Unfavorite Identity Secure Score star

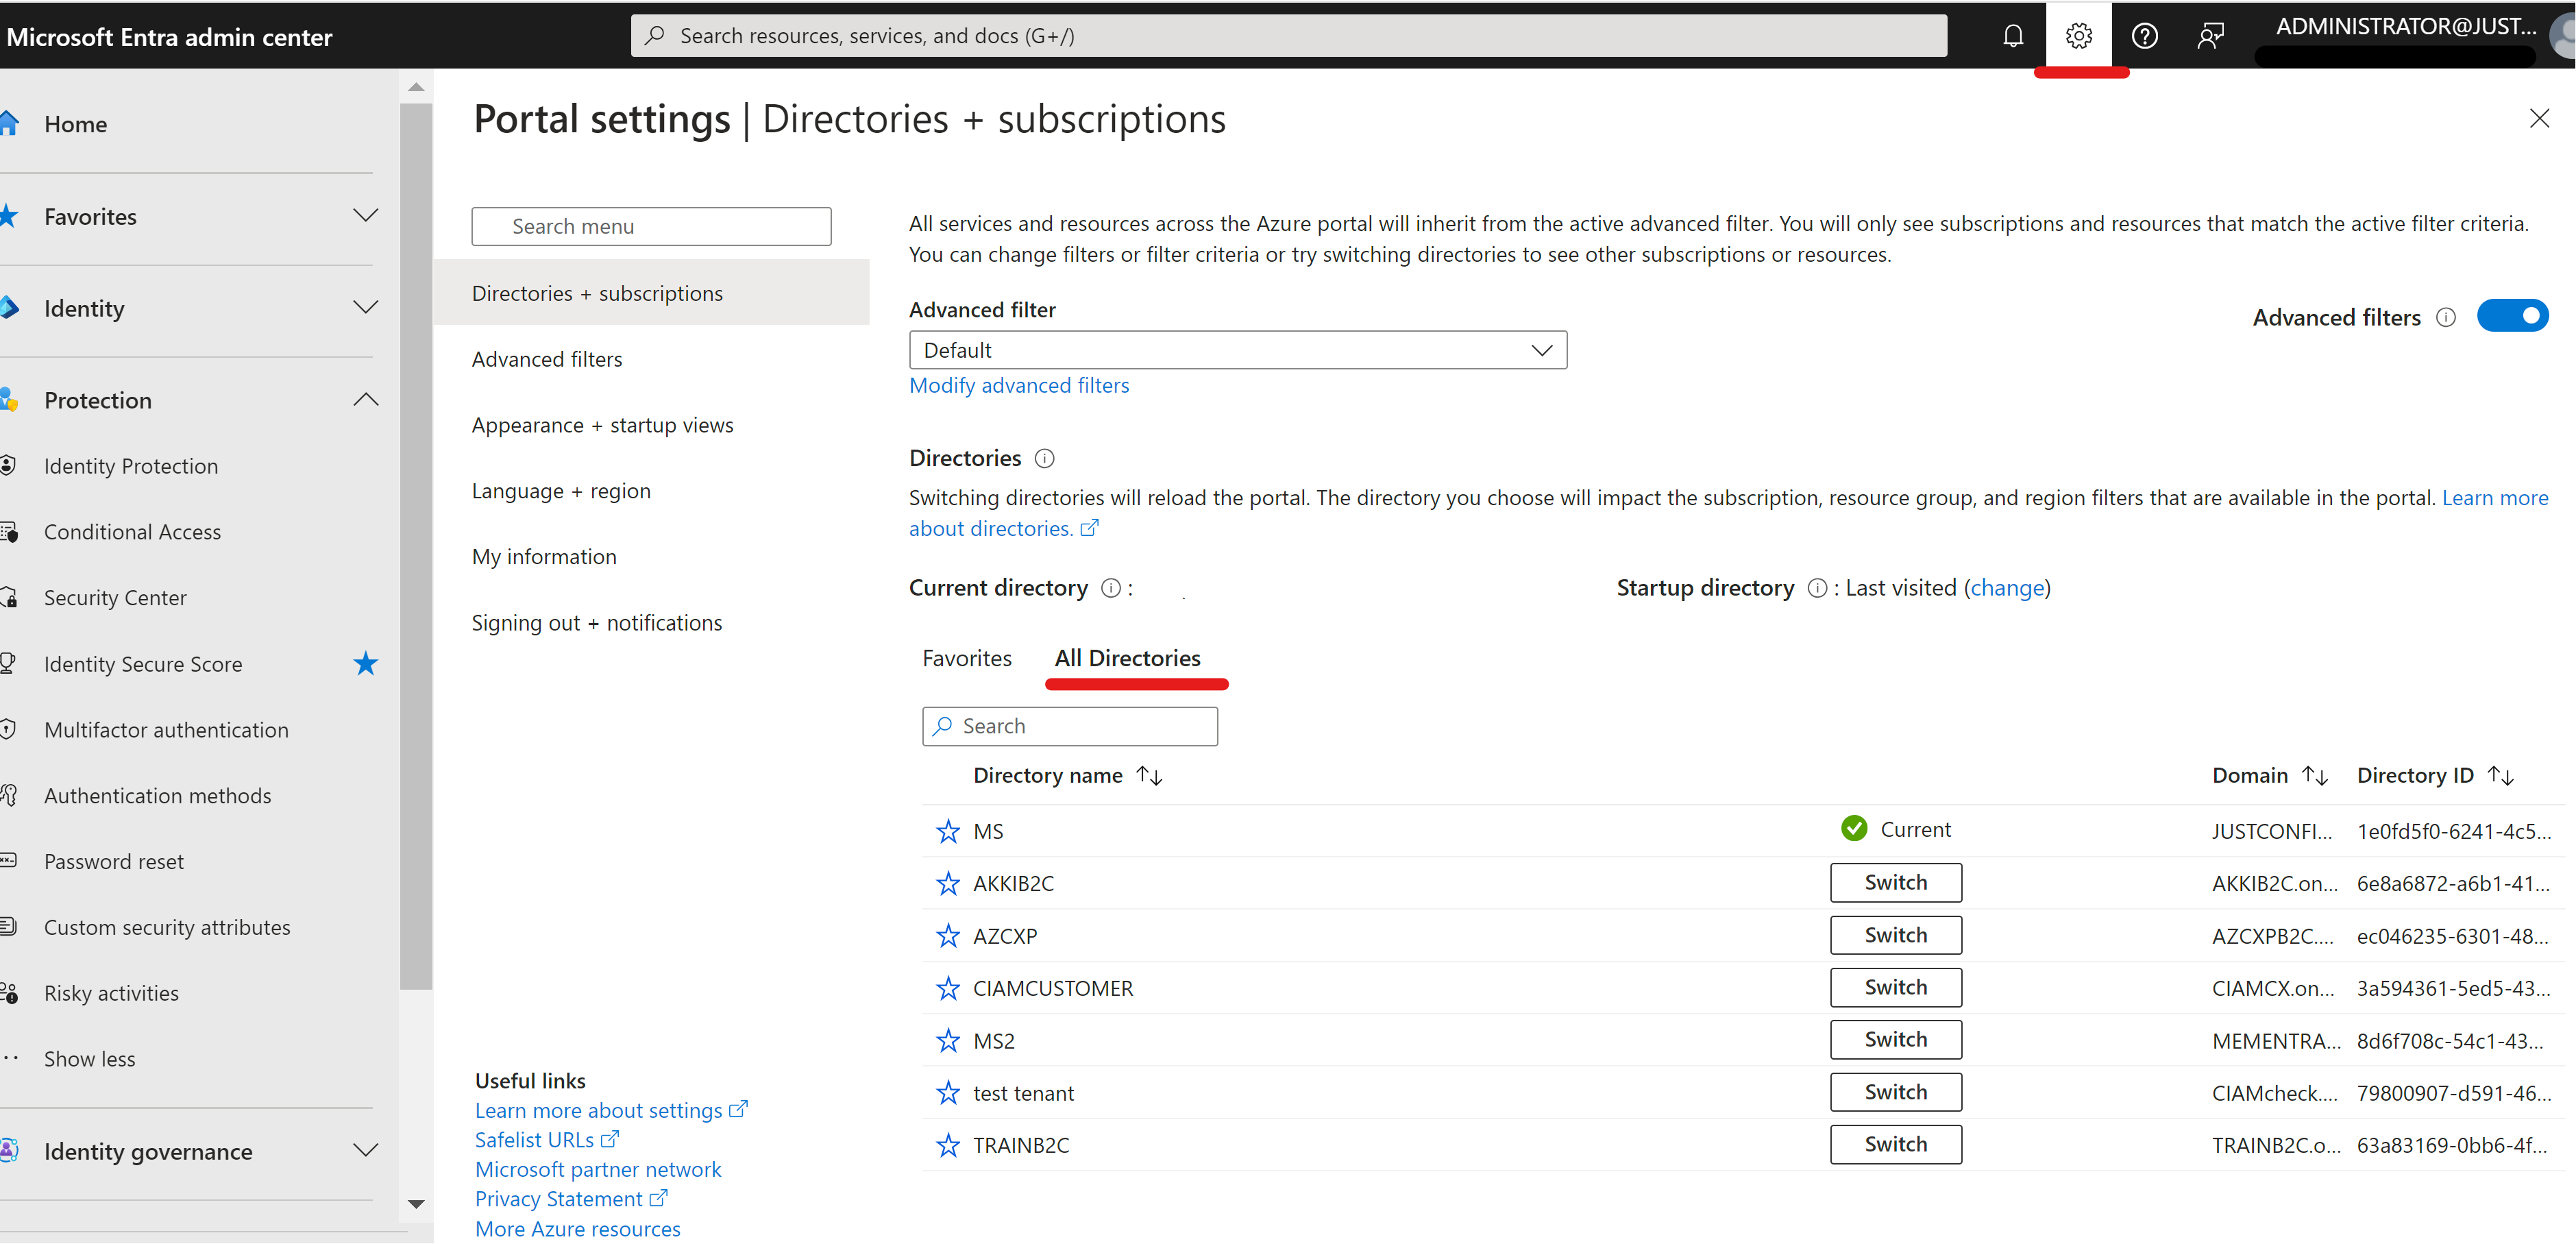tap(365, 663)
